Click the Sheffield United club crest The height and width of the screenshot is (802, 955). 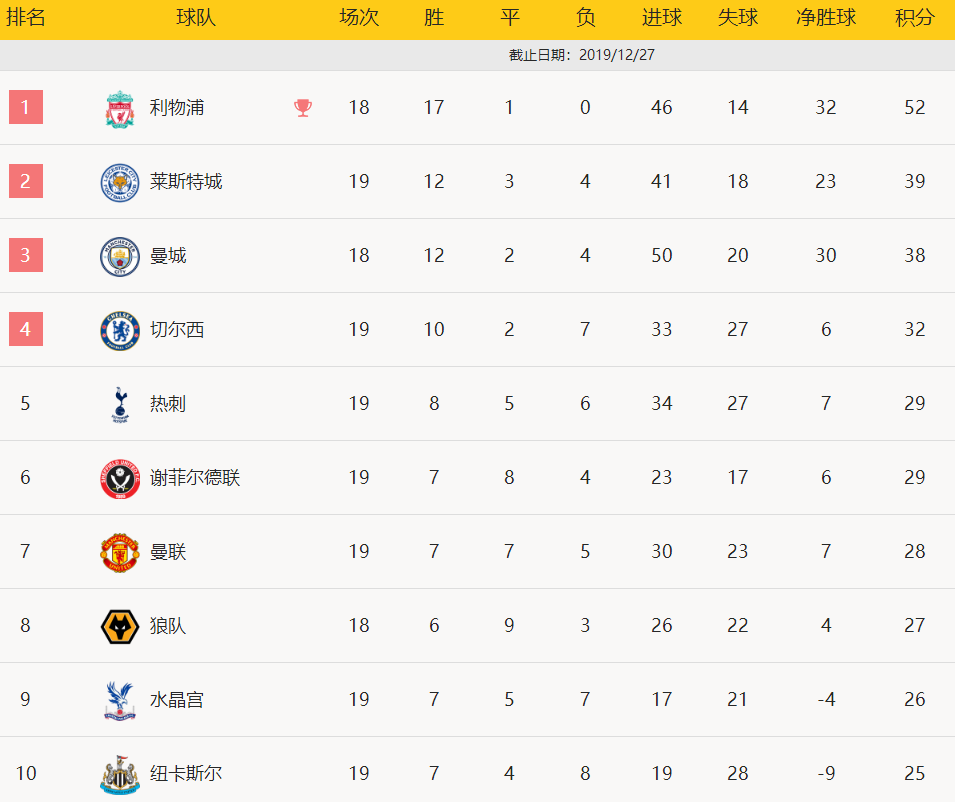(120, 479)
